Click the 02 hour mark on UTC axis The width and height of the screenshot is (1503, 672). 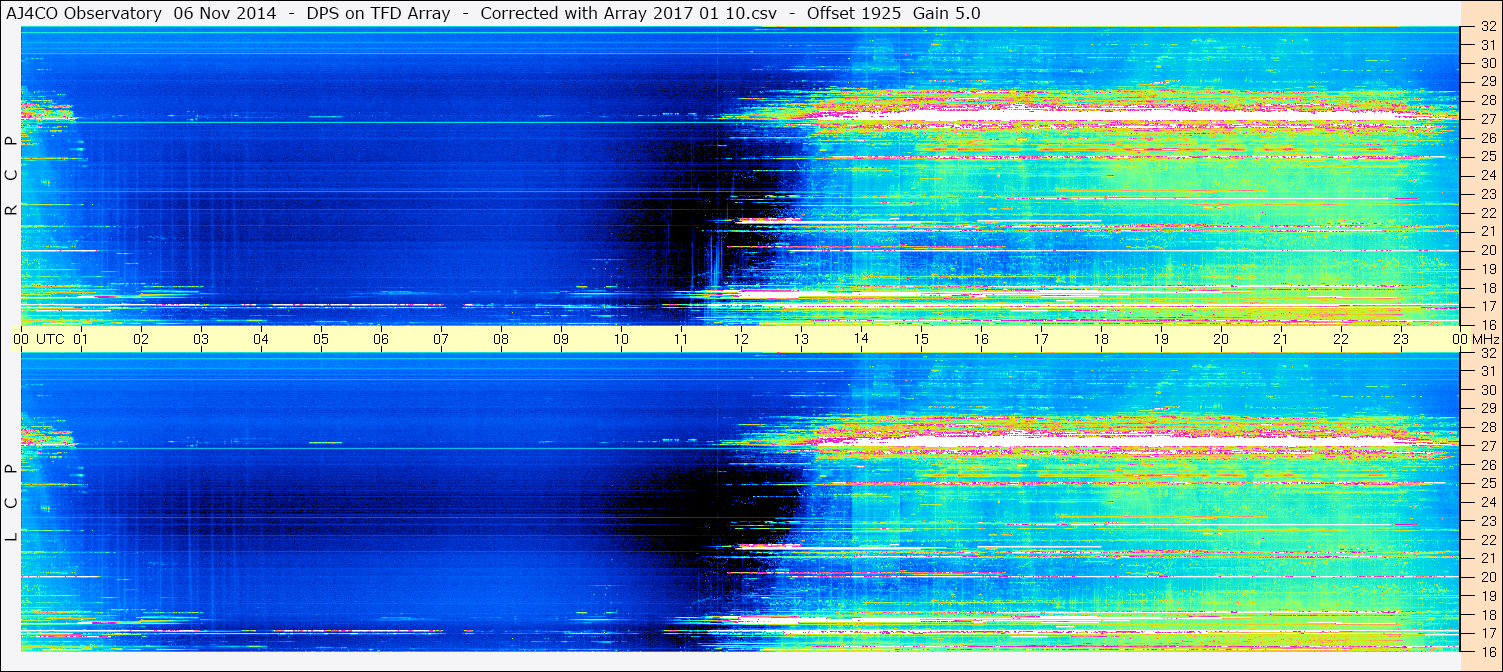(141, 339)
